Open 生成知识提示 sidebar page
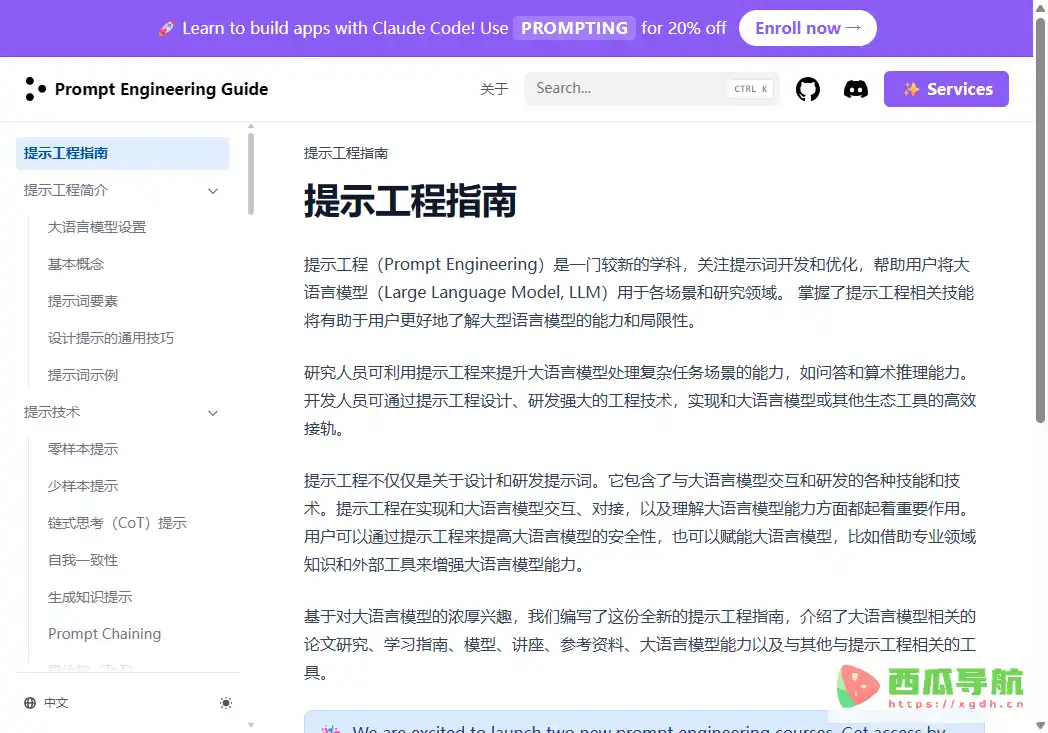 tap(90, 597)
